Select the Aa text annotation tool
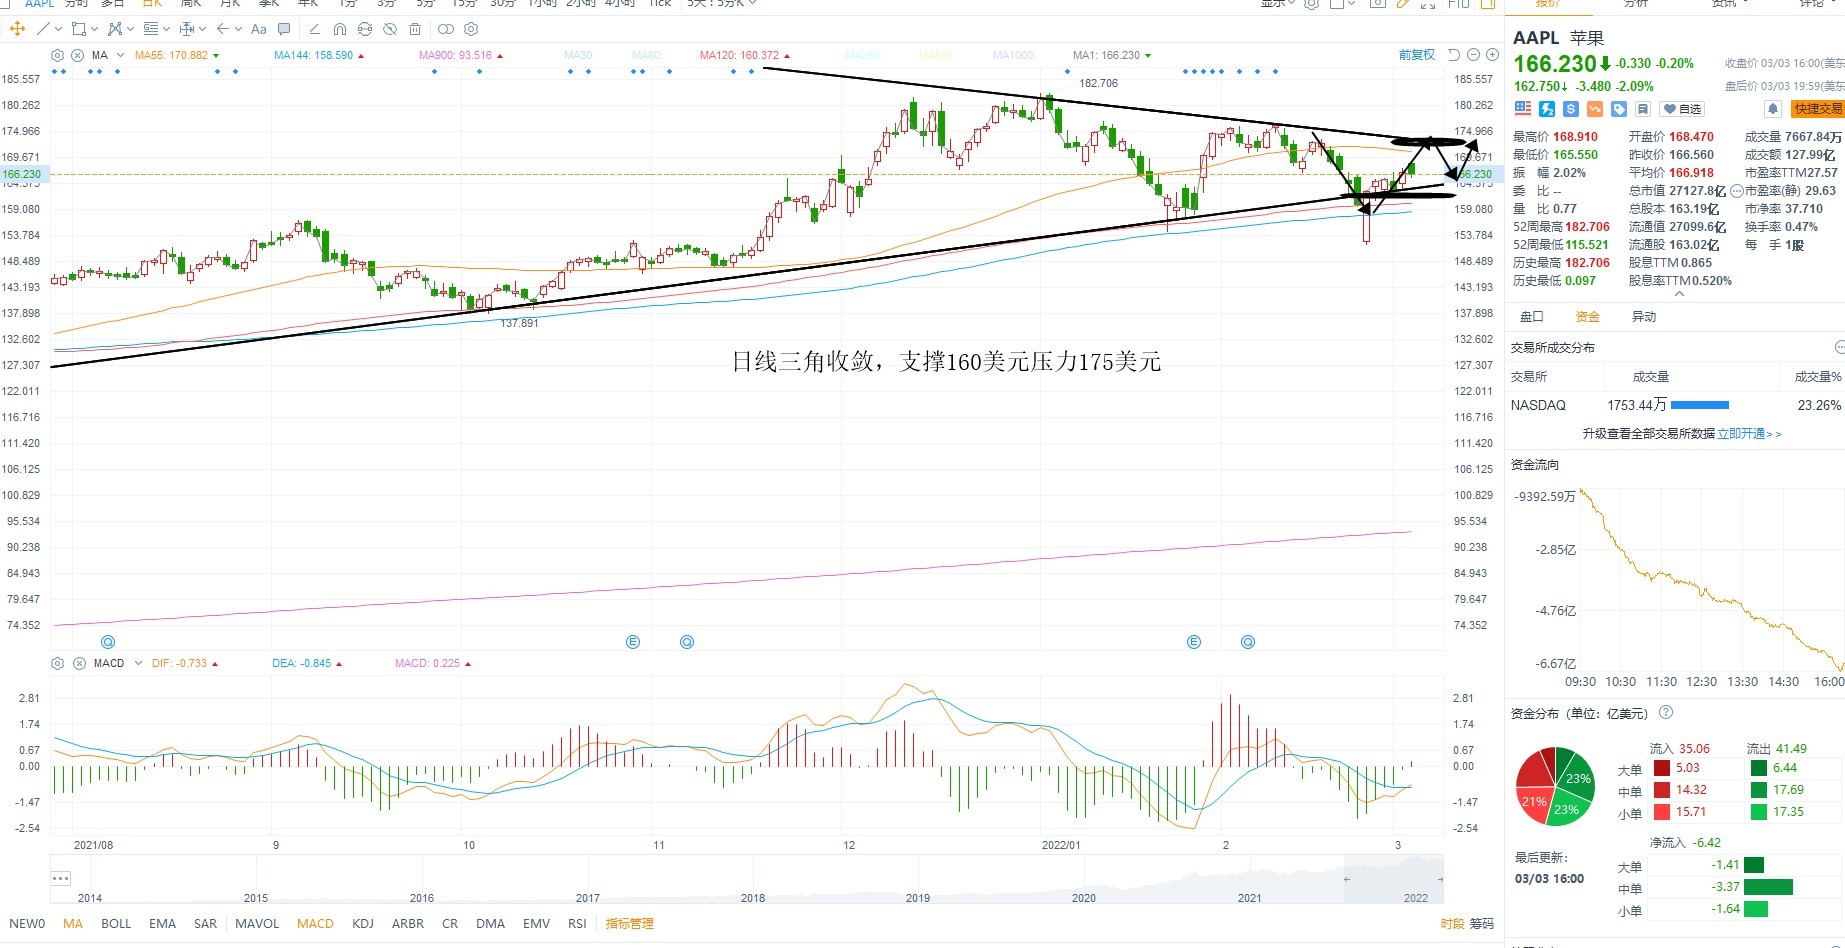Image resolution: width=1845 pixels, height=948 pixels. click(x=259, y=29)
